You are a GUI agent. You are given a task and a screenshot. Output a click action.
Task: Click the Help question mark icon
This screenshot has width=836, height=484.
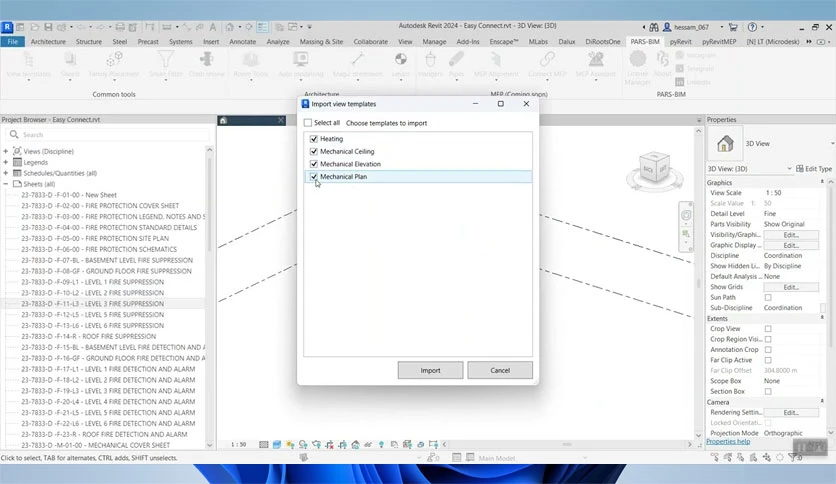pos(752,27)
